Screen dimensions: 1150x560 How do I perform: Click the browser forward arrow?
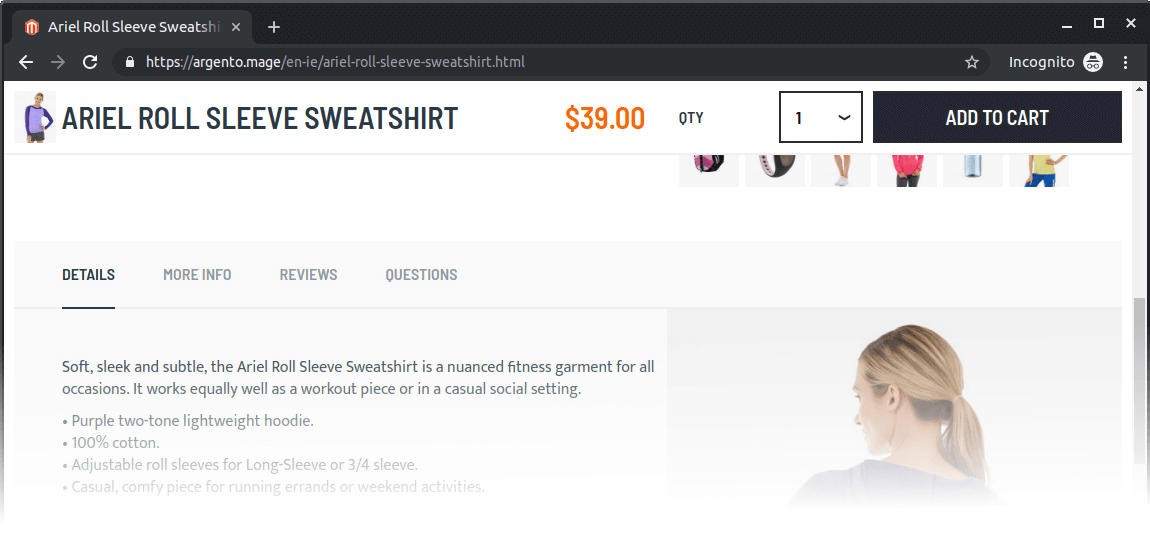click(x=58, y=62)
